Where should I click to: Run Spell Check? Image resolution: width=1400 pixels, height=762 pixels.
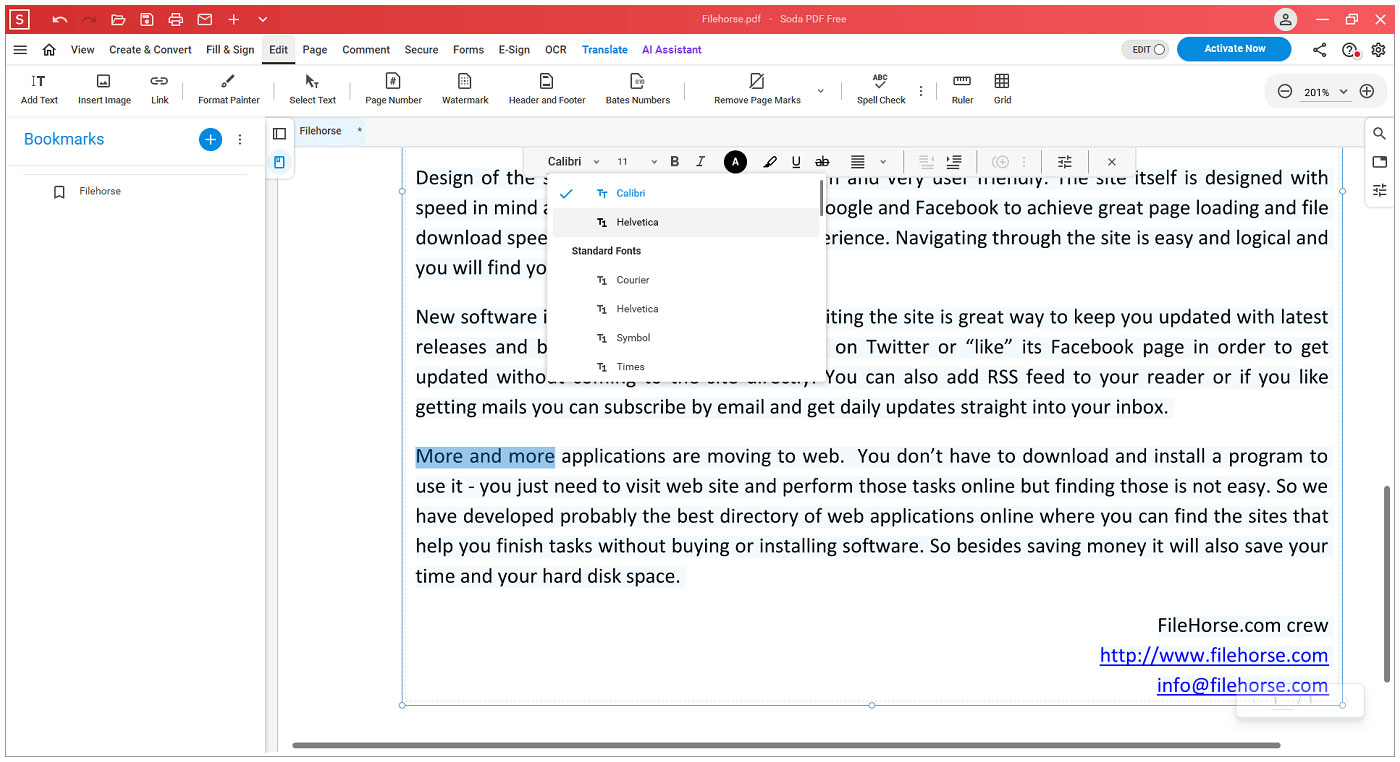[881, 88]
